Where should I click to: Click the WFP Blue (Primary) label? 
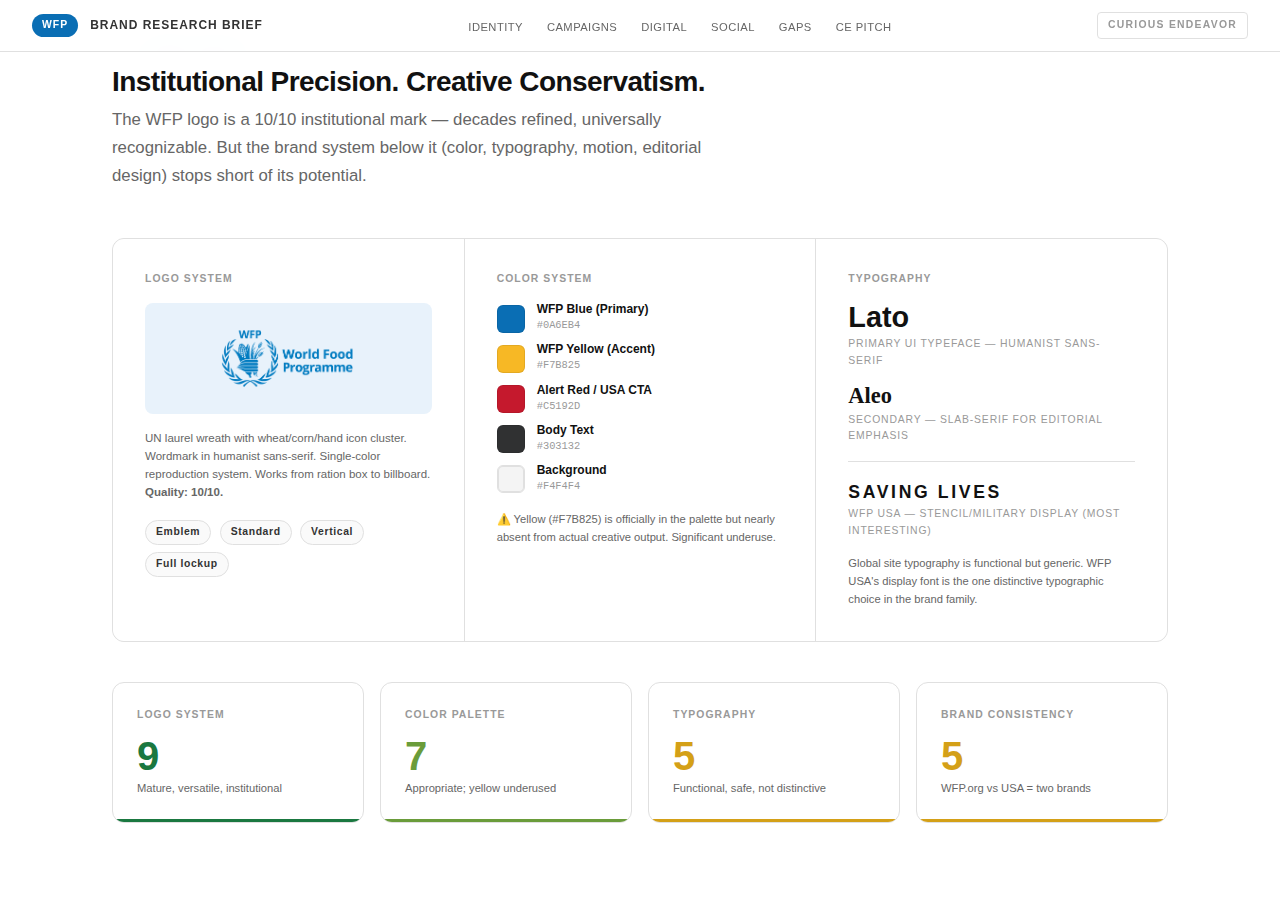pyautogui.click(x=592, y=309)
